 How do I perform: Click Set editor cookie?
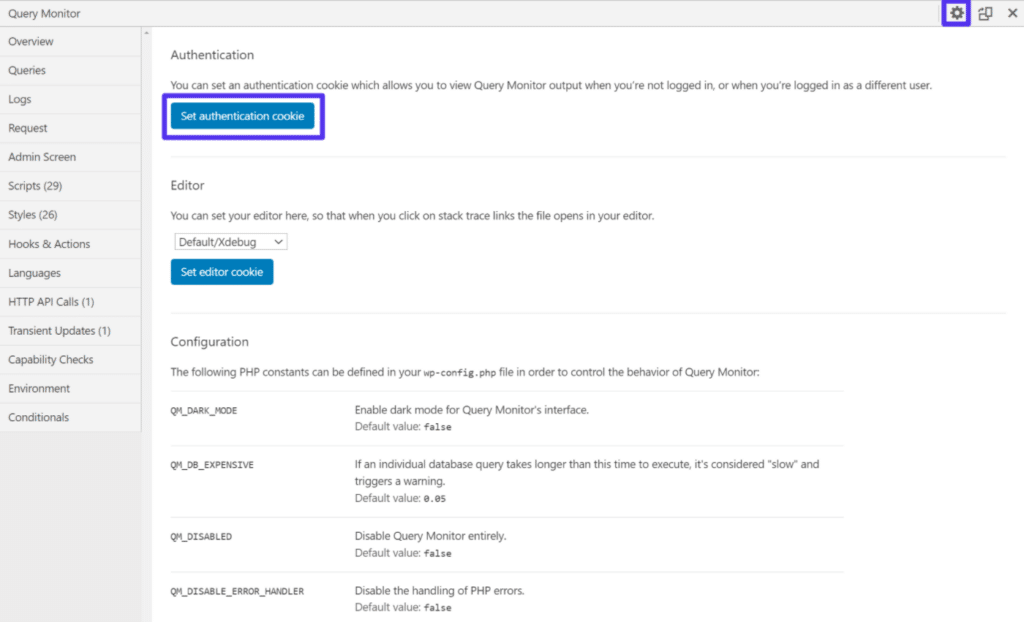[221, 271]
